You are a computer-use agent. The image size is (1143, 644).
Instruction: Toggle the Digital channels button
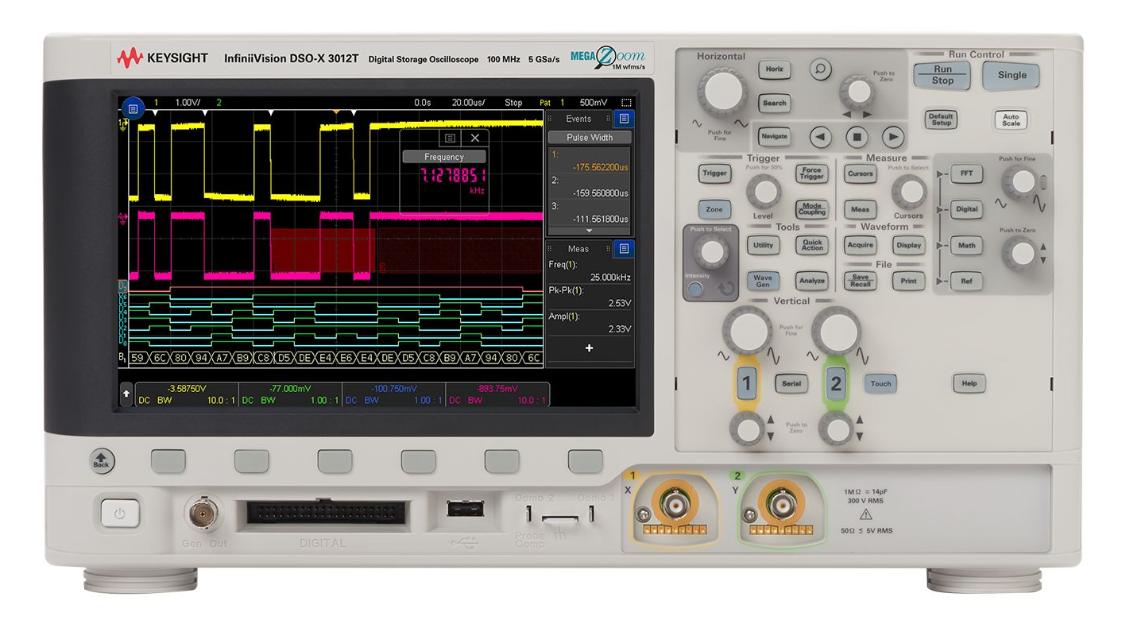(x=967, y=209)
